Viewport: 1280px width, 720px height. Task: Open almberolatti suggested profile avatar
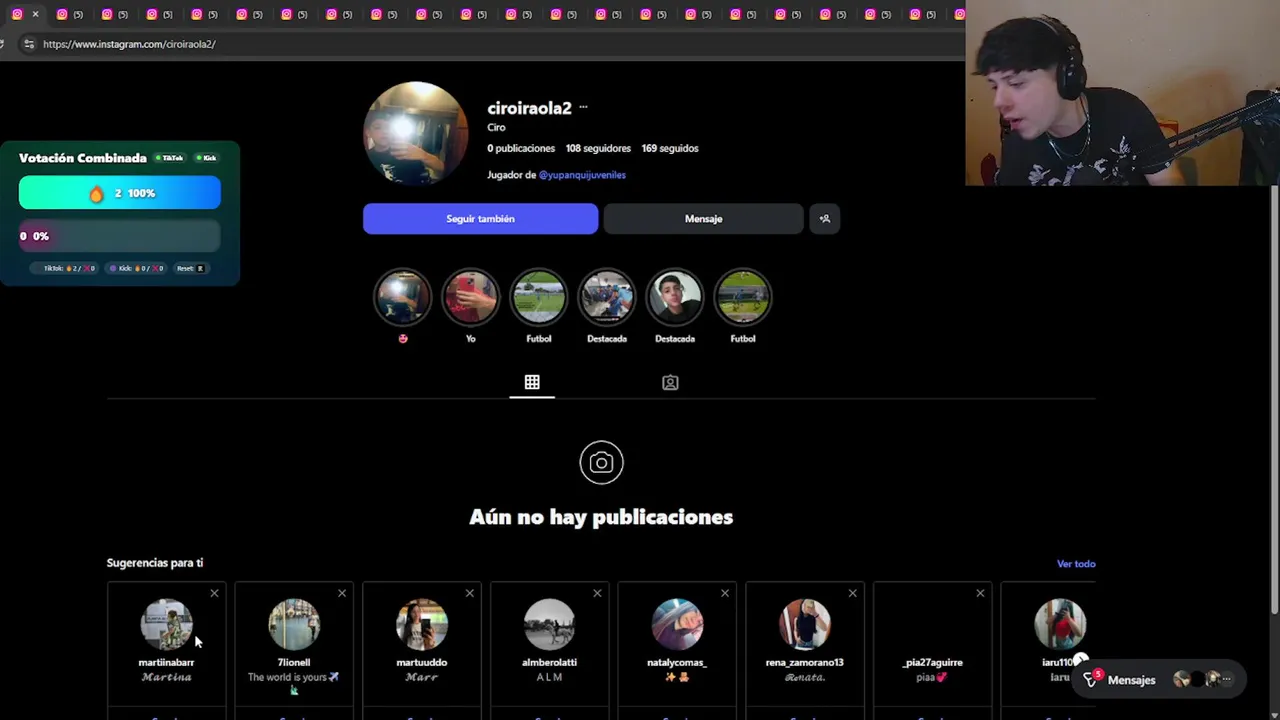coord(549,624)
